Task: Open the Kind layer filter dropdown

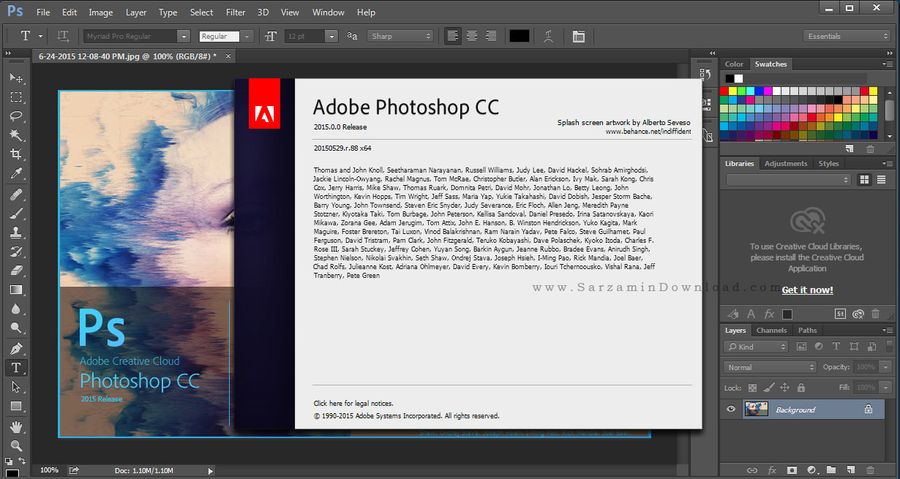Action: point(757,346)
